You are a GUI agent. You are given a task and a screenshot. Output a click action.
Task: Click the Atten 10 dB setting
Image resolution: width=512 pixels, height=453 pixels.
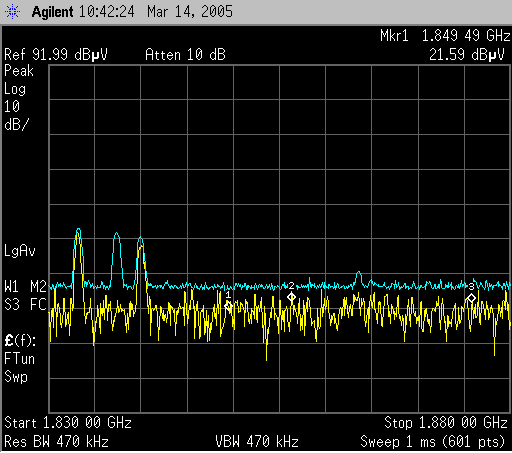185,55
